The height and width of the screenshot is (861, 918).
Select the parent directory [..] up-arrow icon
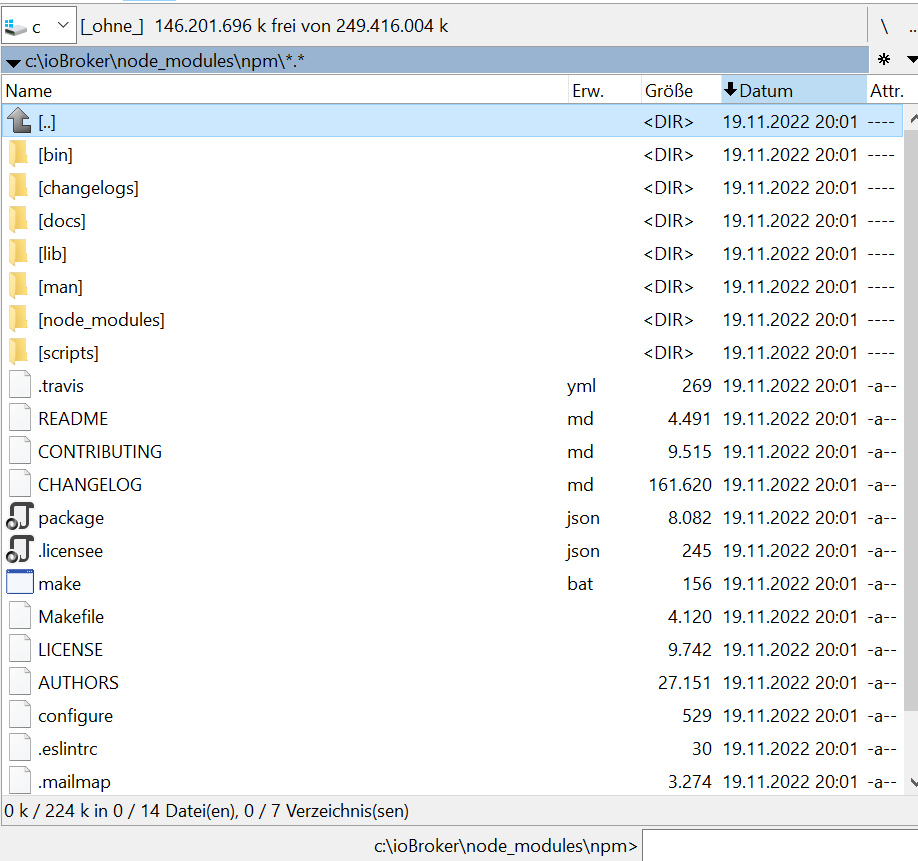point(20,121)
